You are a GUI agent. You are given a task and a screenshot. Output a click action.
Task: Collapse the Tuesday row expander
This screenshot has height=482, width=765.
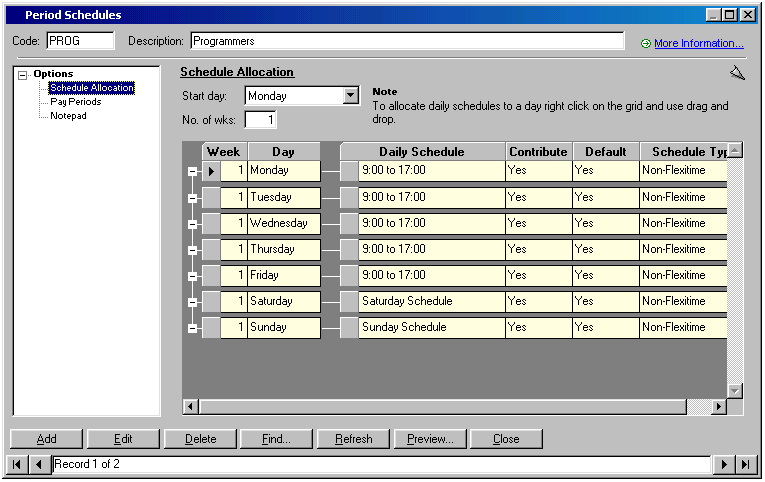point(192,198)
